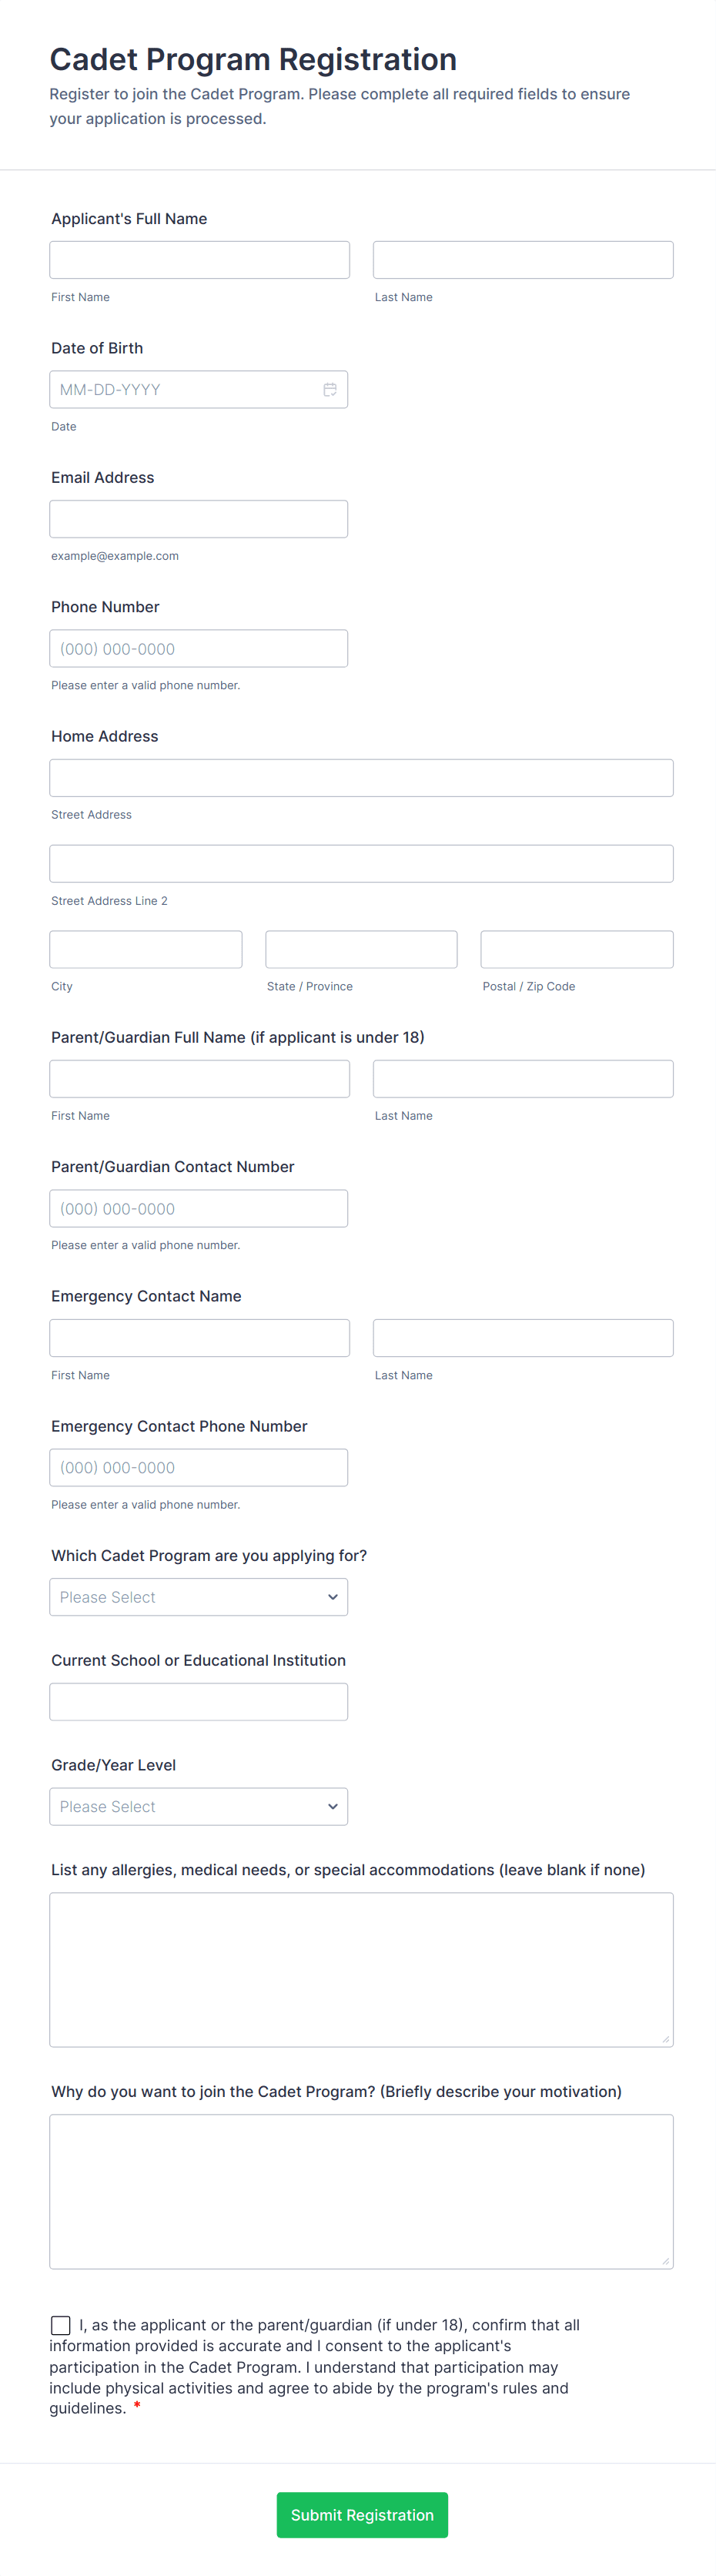
Task: Focus the applicant's First Name field
Action: 200,260
